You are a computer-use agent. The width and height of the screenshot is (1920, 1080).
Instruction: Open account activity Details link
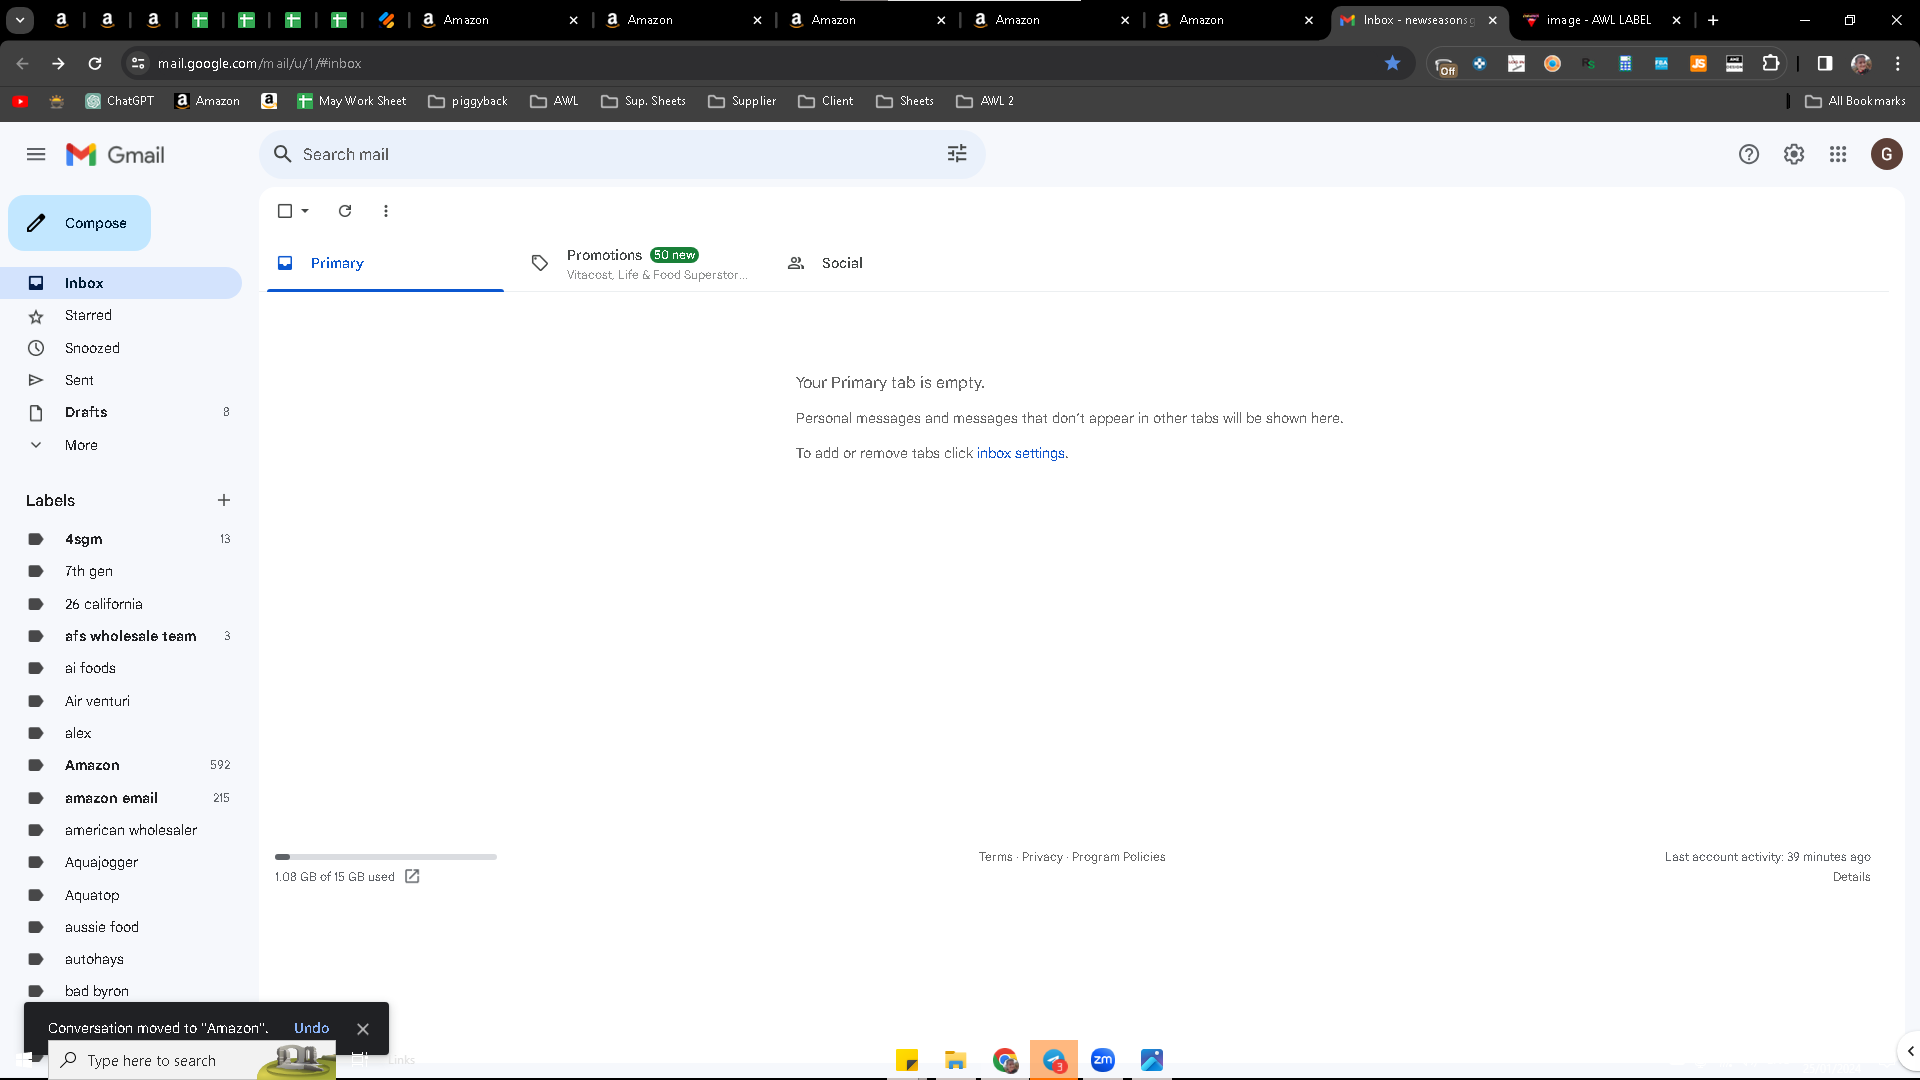pyautogui.click(x=1851, y=877)
